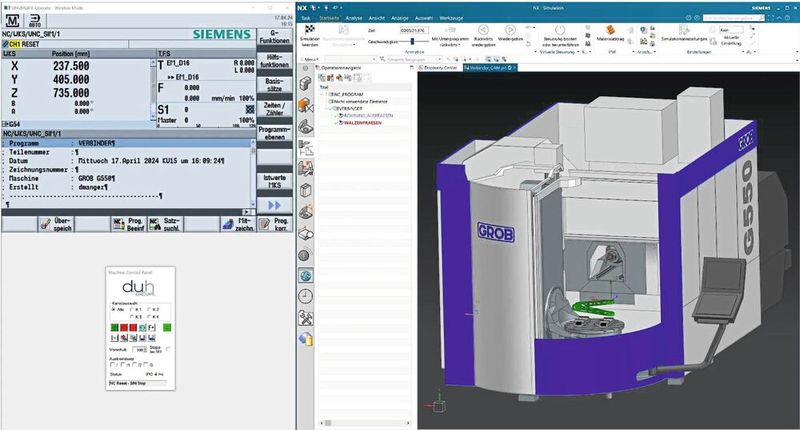The width and height of the screenshot is (800, 430).
Task: Switch to Werkzeuge ribbon tab
Action: tap(451, 18)
